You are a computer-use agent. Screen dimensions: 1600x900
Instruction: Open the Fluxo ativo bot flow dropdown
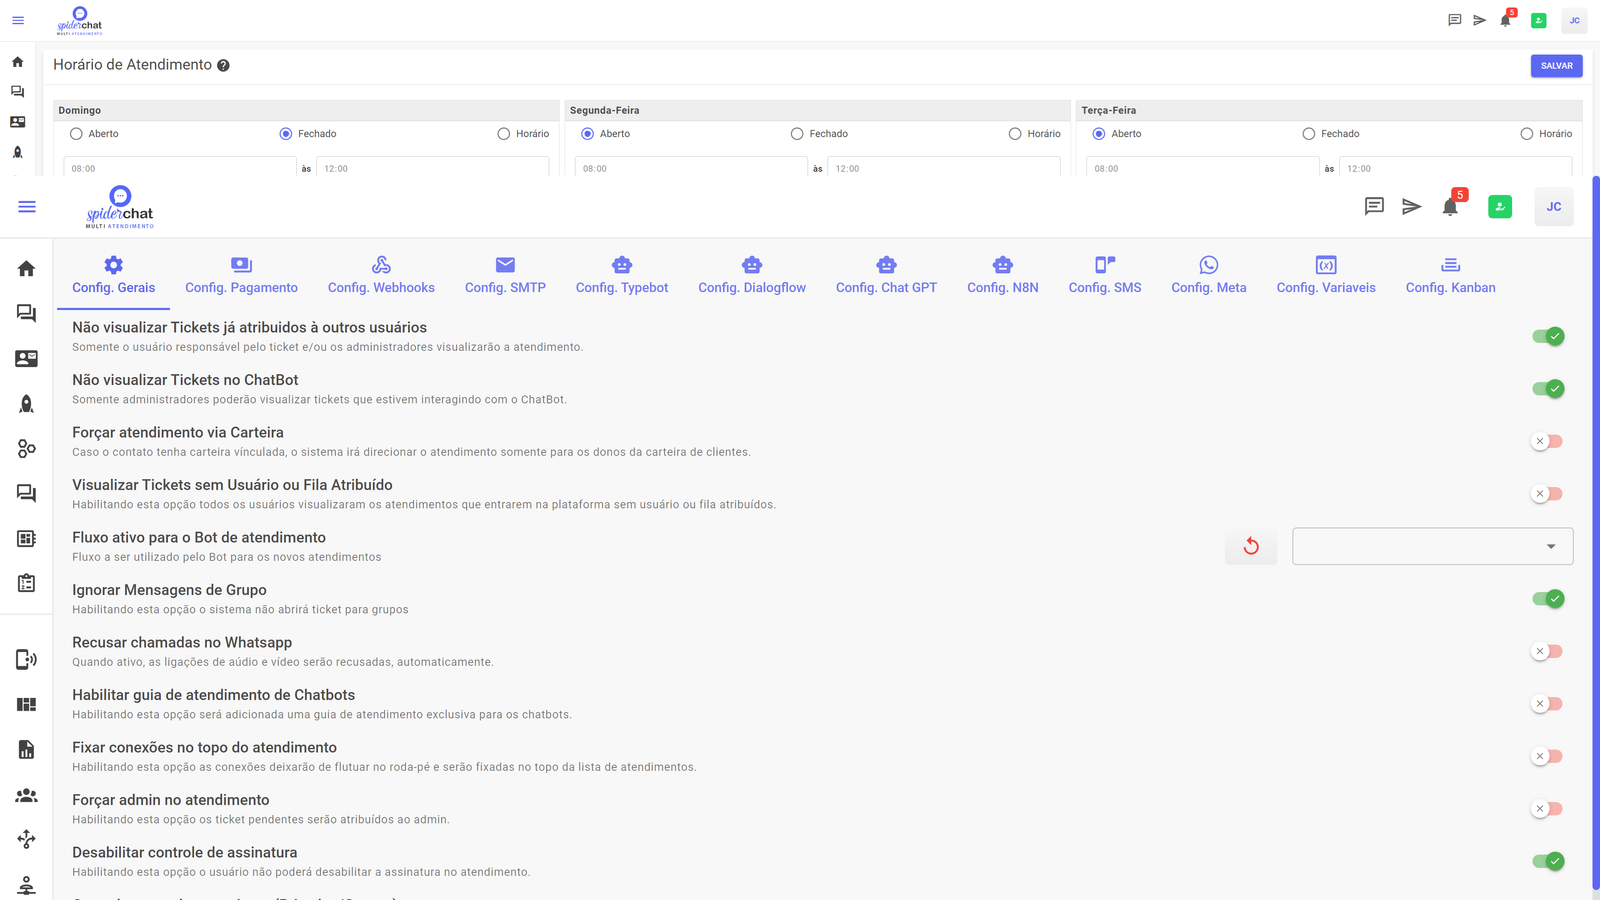(x=1432, y=546)
